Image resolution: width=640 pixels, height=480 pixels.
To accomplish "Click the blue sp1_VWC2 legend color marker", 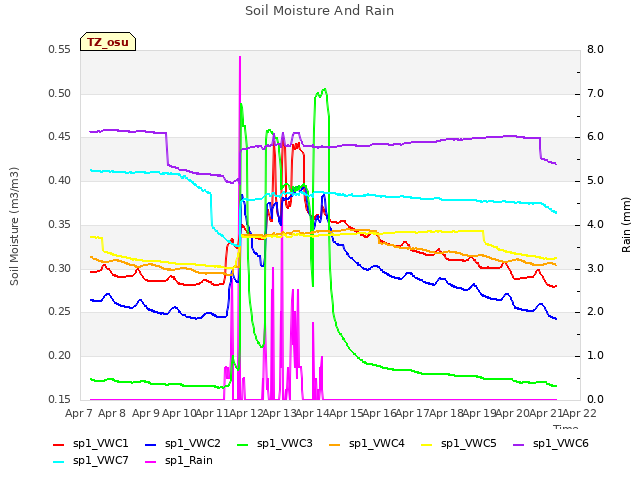I will pyautogui.click(x=151, y=444).
